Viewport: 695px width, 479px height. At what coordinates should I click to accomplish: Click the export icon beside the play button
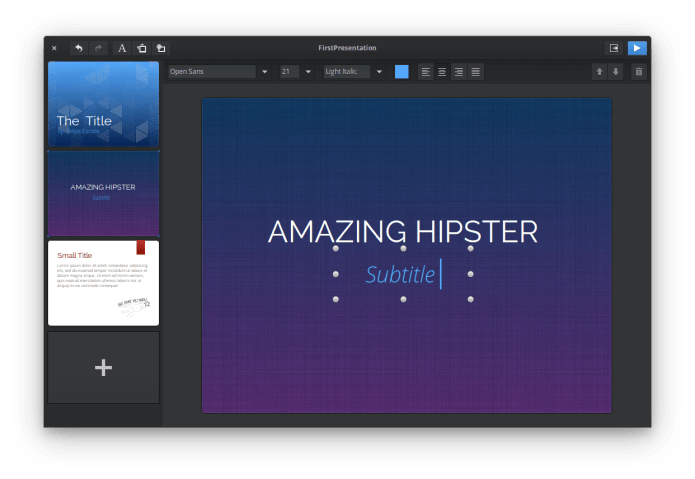pyautogui.click(x=614, y=47)
